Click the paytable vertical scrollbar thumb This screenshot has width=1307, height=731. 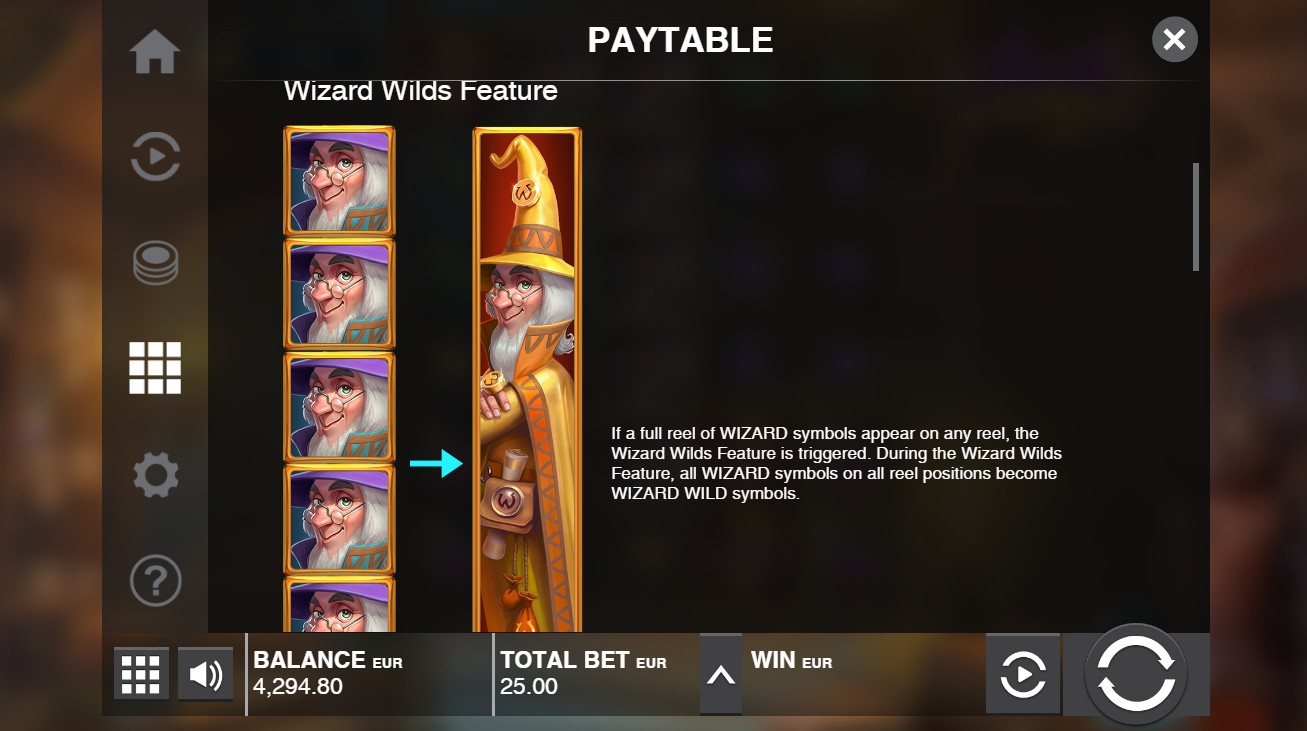click(x=1196, y=216)
